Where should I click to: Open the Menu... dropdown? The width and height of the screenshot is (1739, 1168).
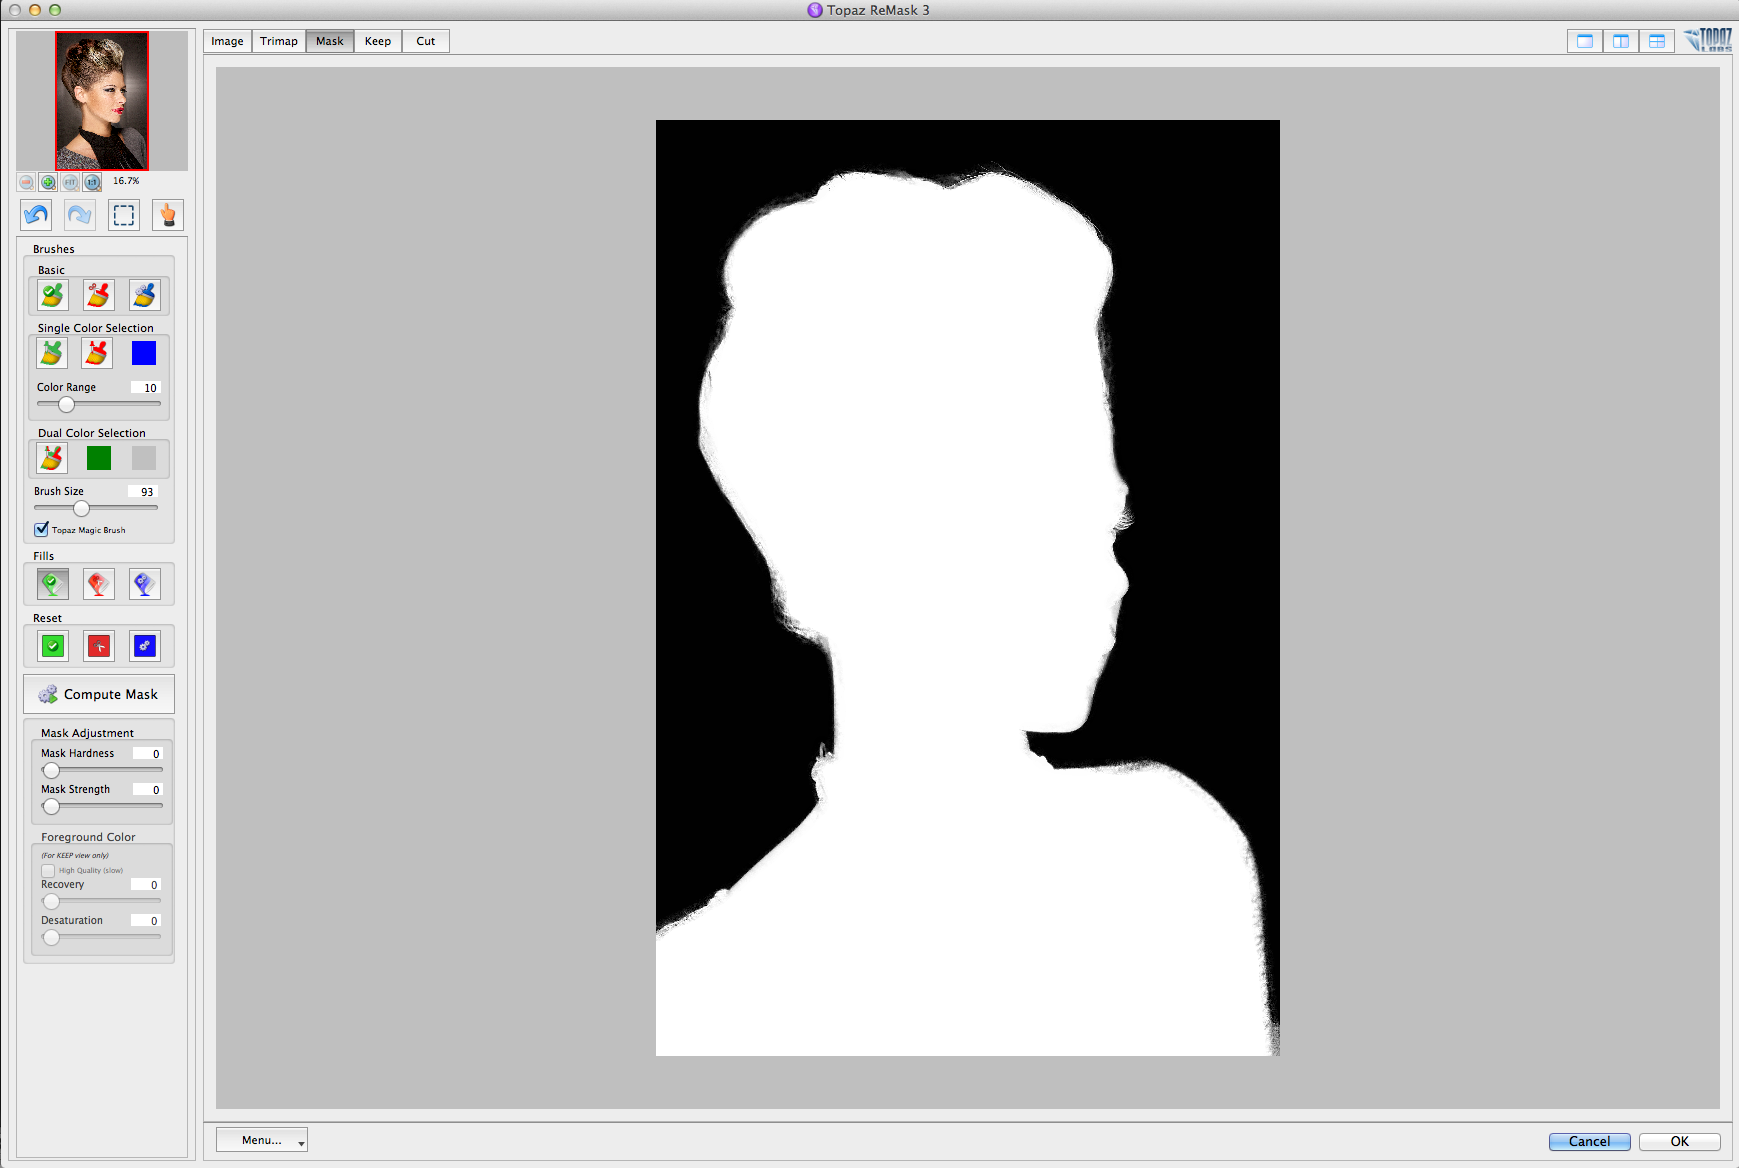coord(262,1140)
